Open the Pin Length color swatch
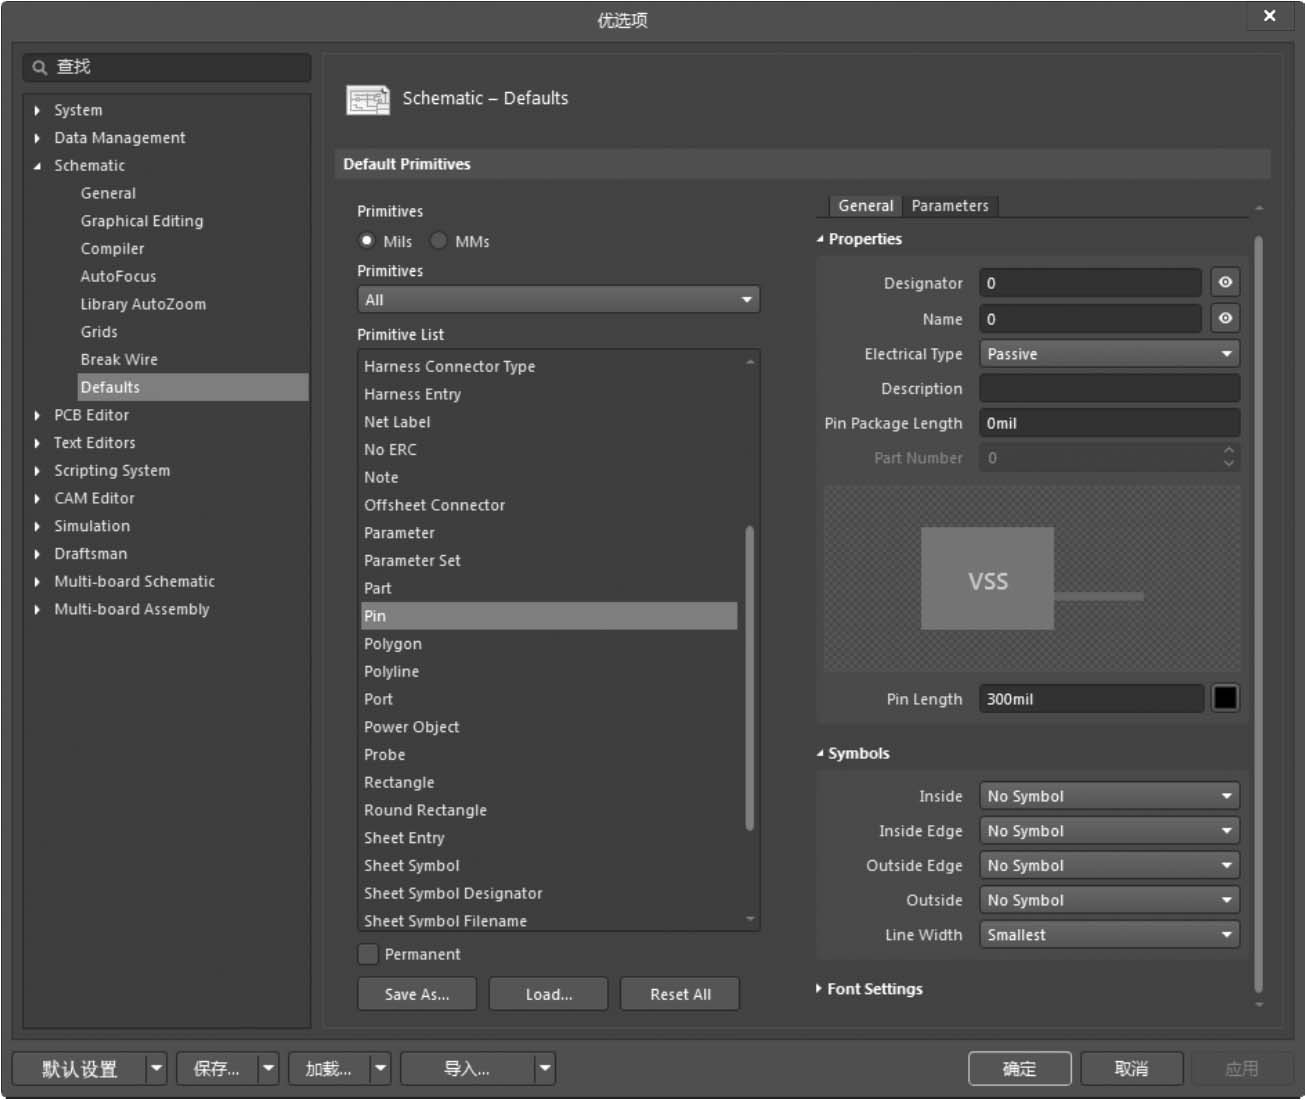 [x=1225, y=698]
